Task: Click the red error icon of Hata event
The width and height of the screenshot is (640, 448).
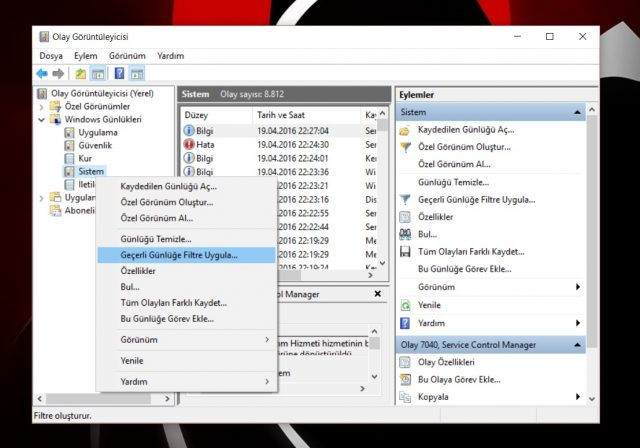Action: [189, 144]
